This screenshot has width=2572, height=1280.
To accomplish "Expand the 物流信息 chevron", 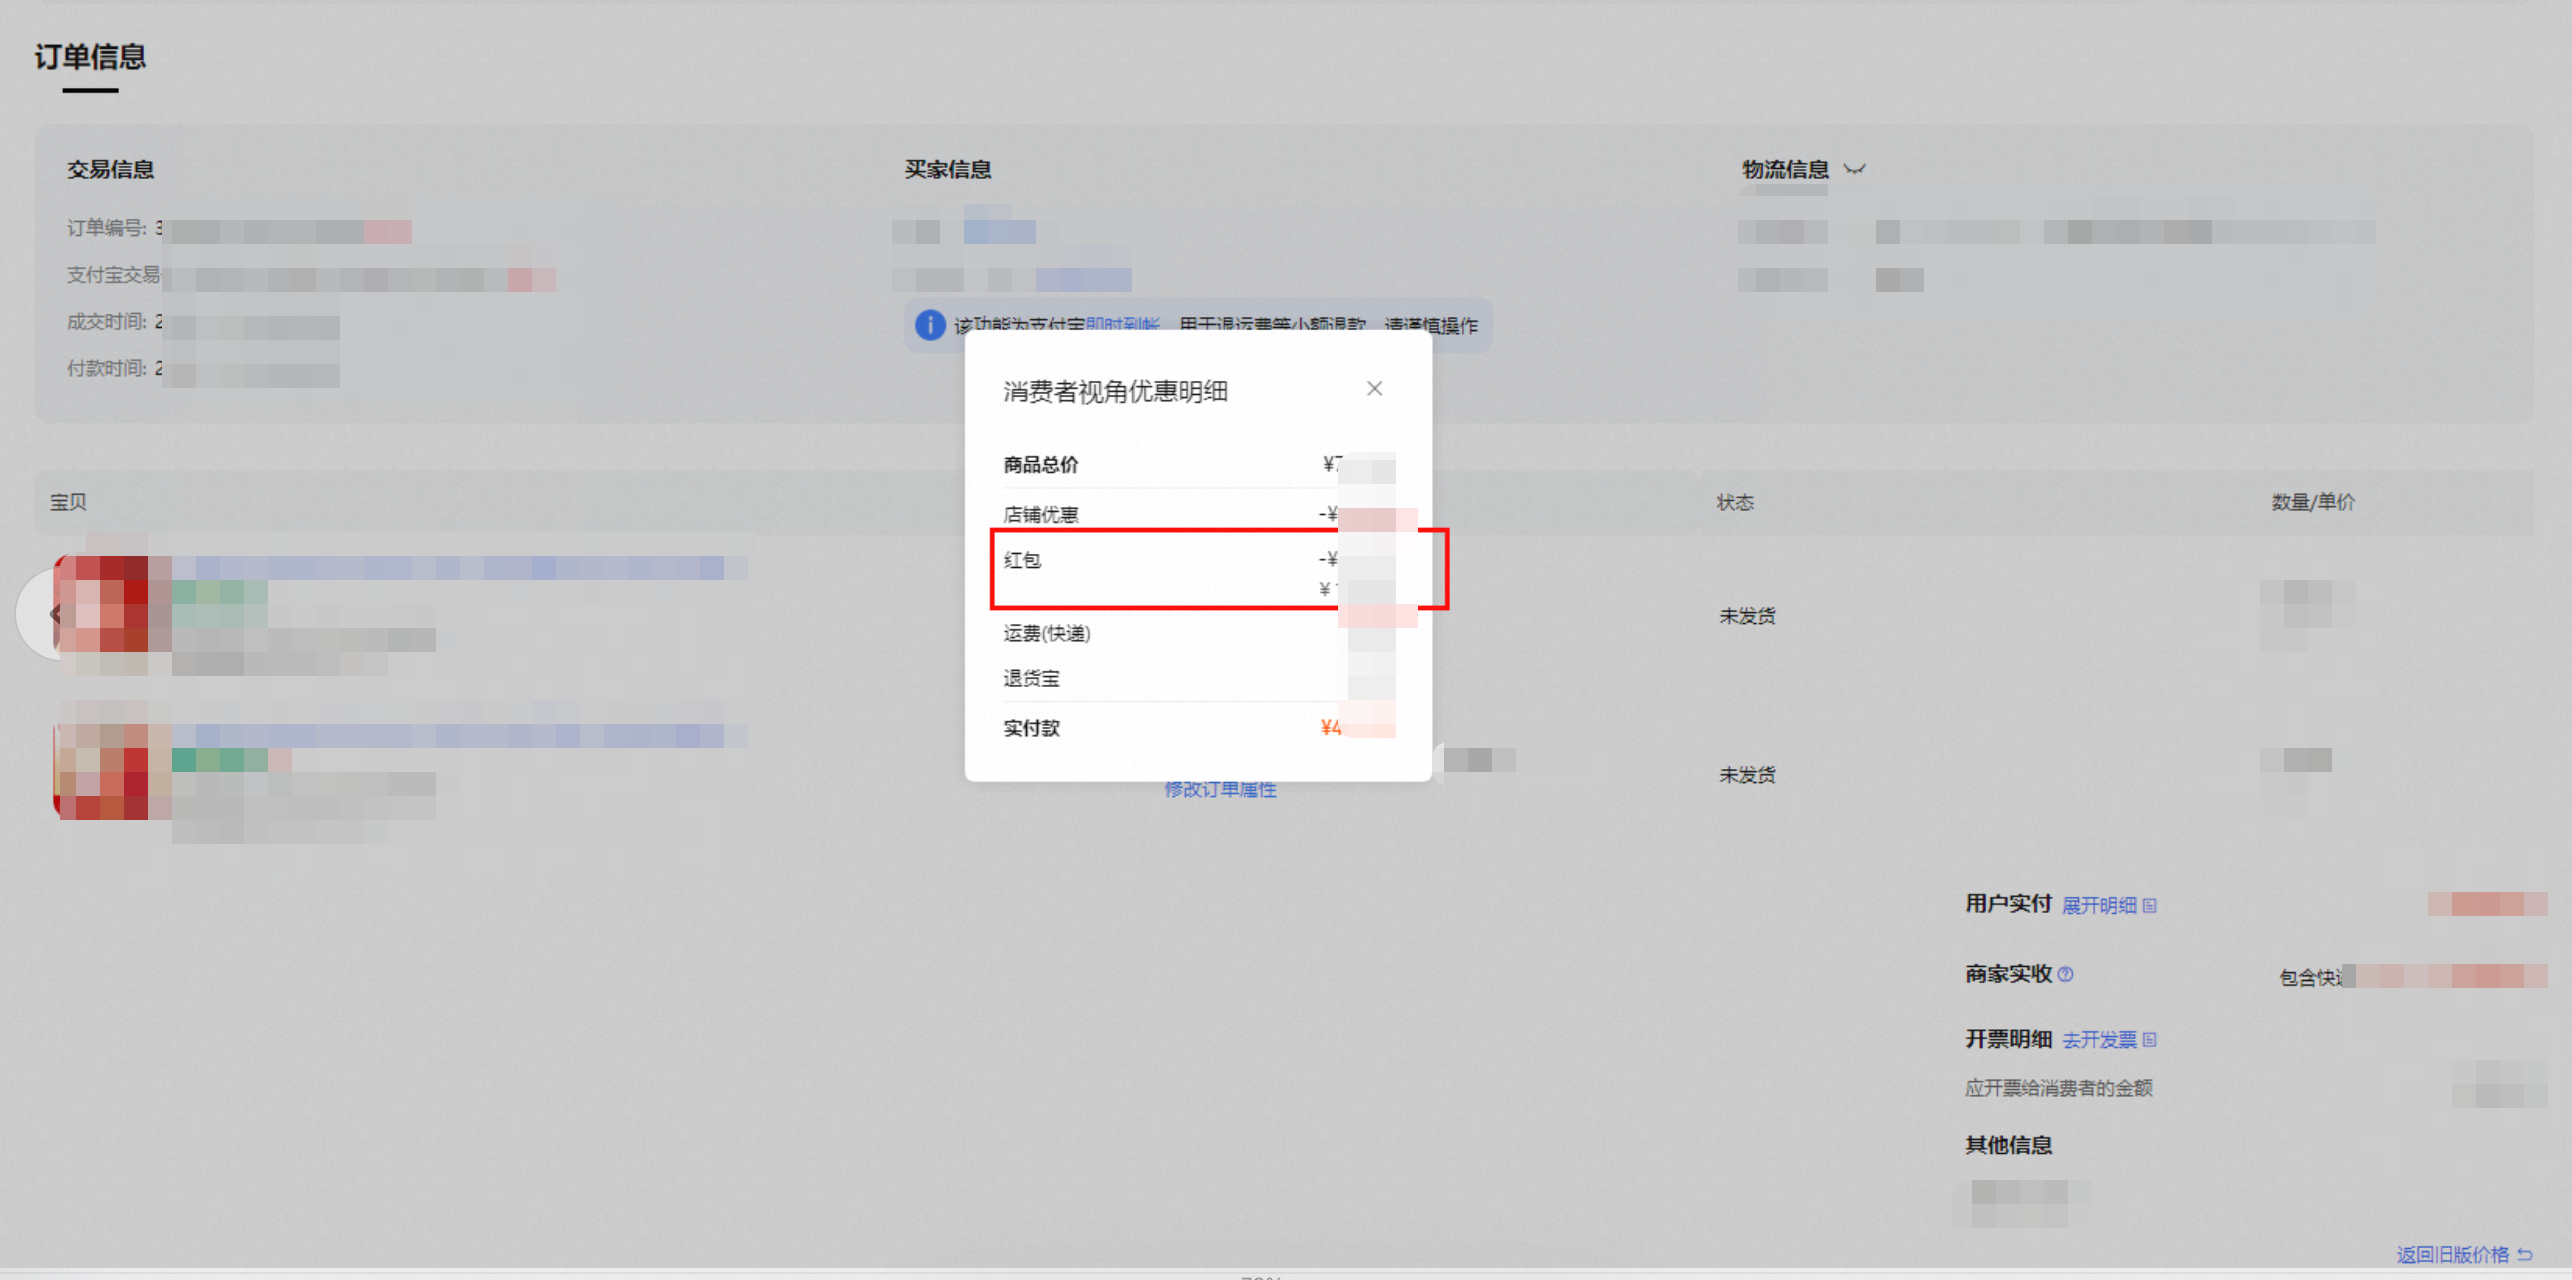I will [x=1855, y=169].
